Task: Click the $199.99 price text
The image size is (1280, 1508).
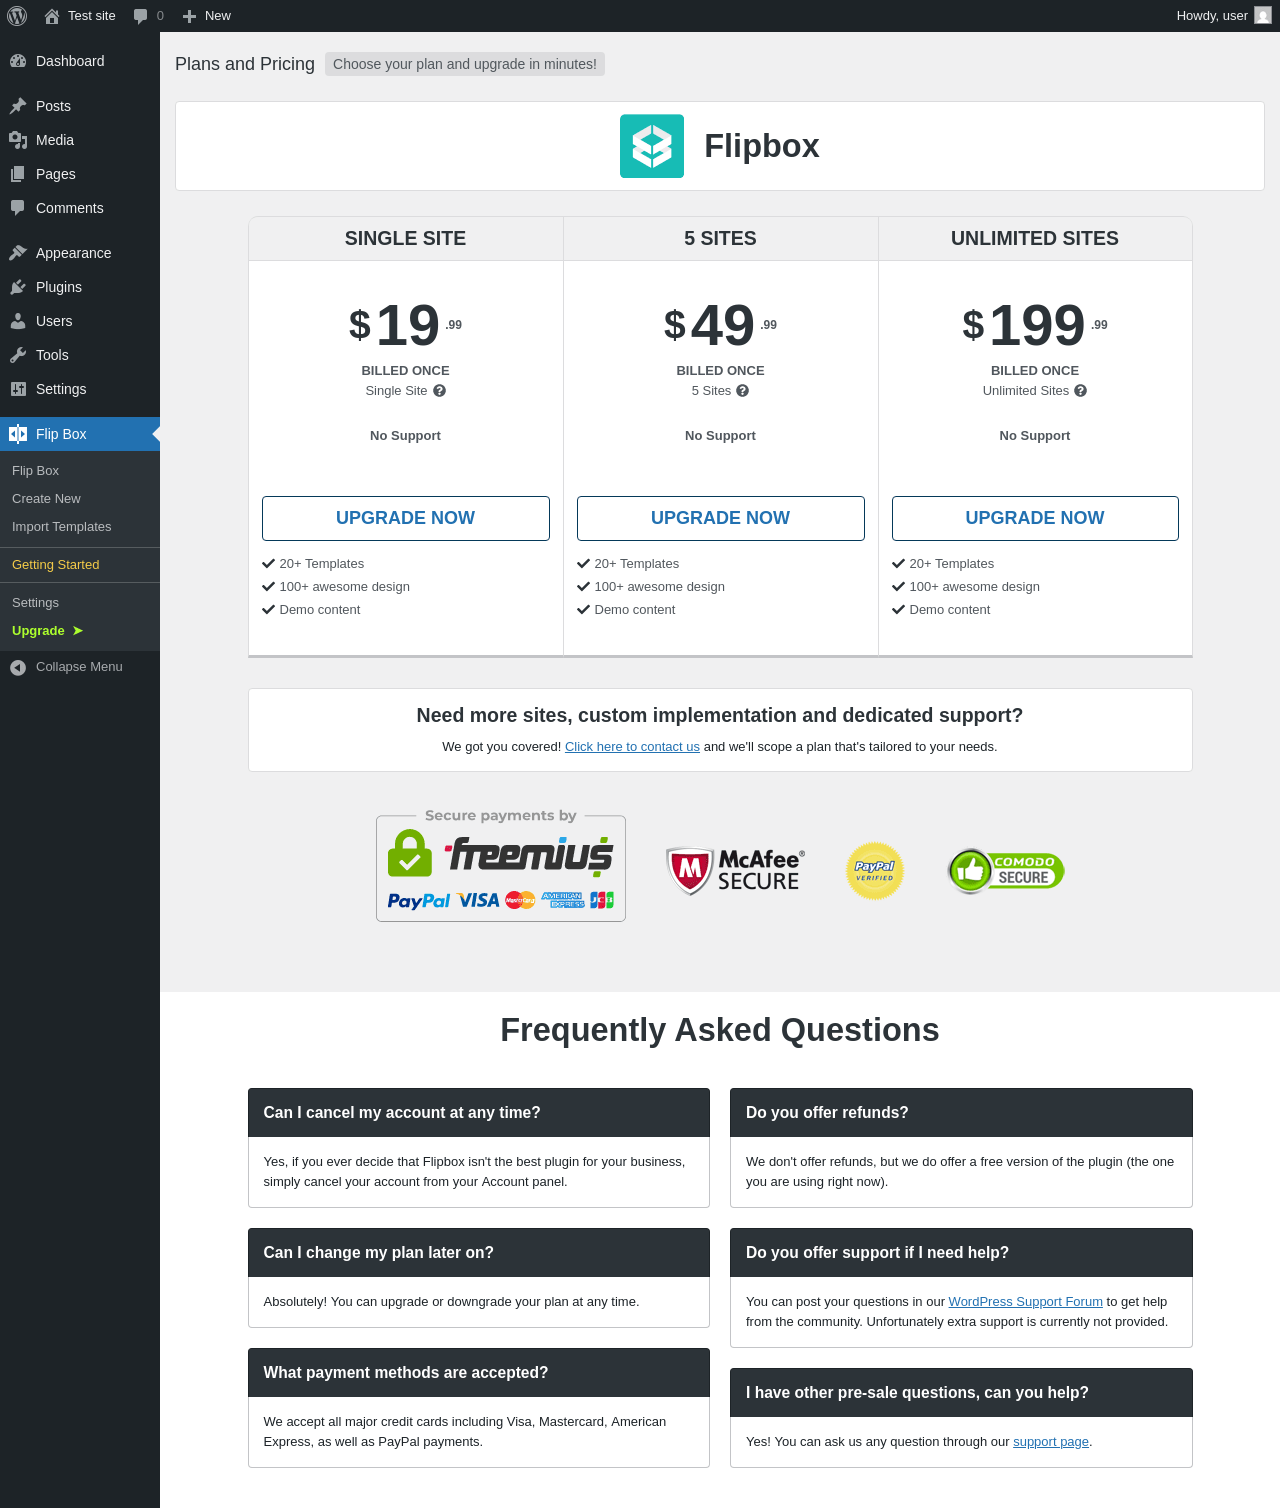Action: (x=1035, y=325)
